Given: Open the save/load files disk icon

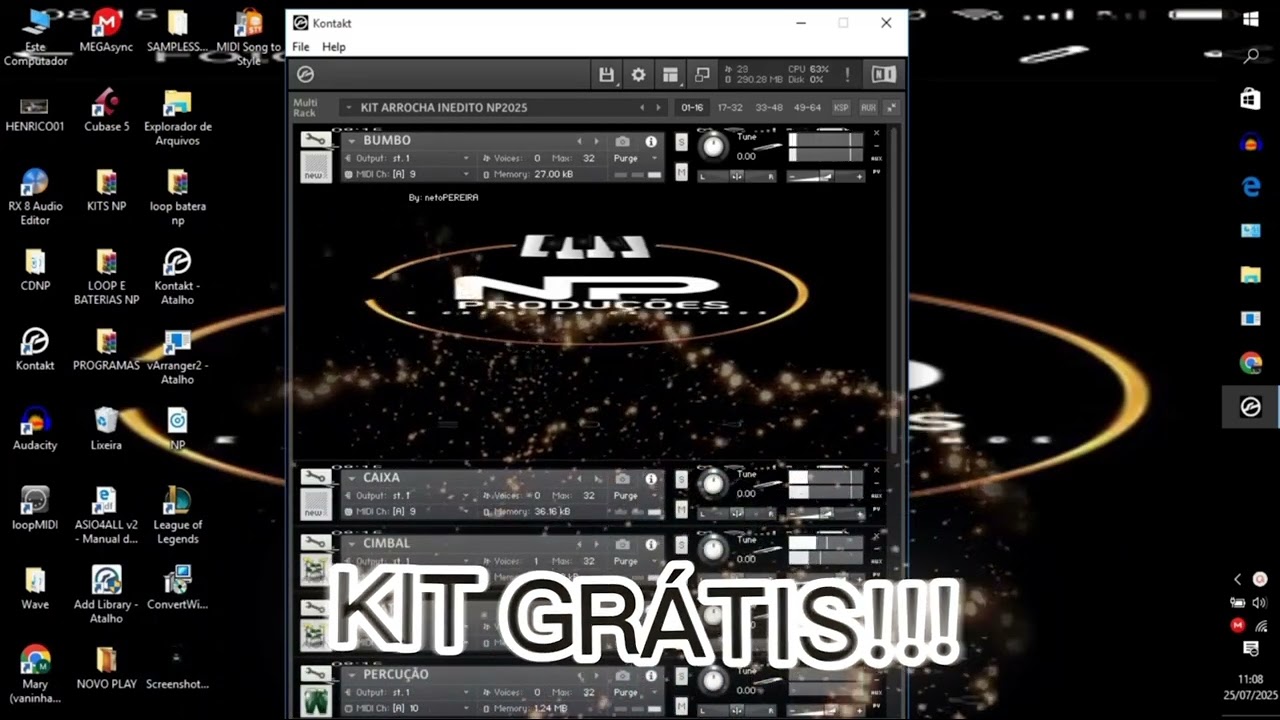Looking at the screenshot, I should (x=606, y=75).
